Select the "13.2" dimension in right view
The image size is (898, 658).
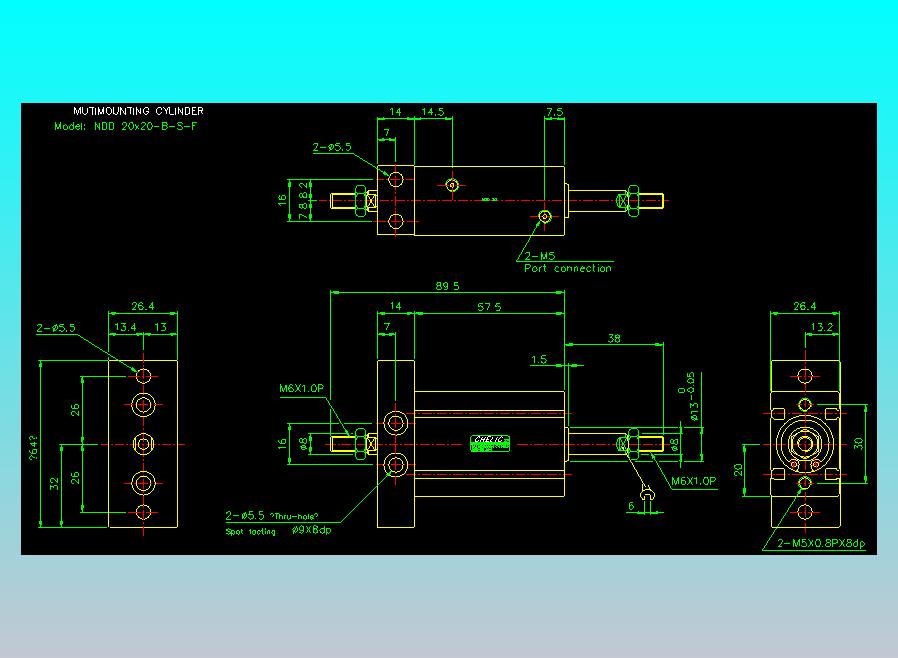click(x=822, y=327)
